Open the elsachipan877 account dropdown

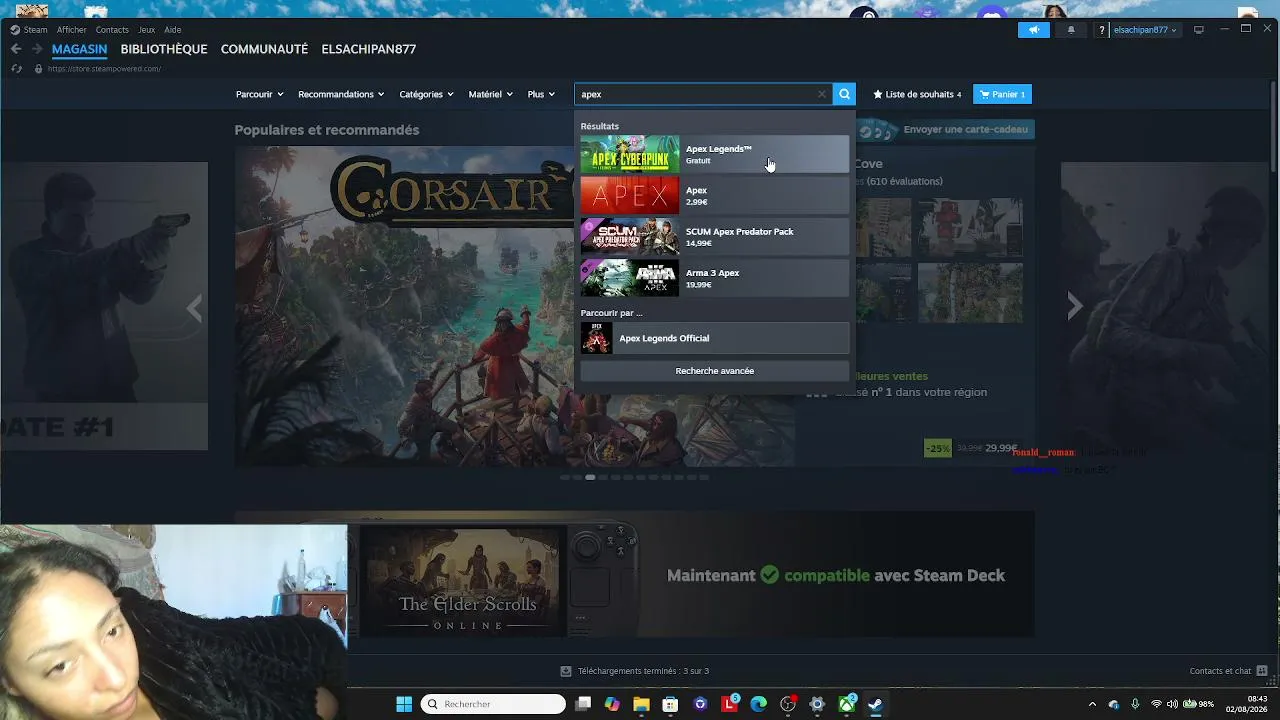click(x=1145, y=30)
